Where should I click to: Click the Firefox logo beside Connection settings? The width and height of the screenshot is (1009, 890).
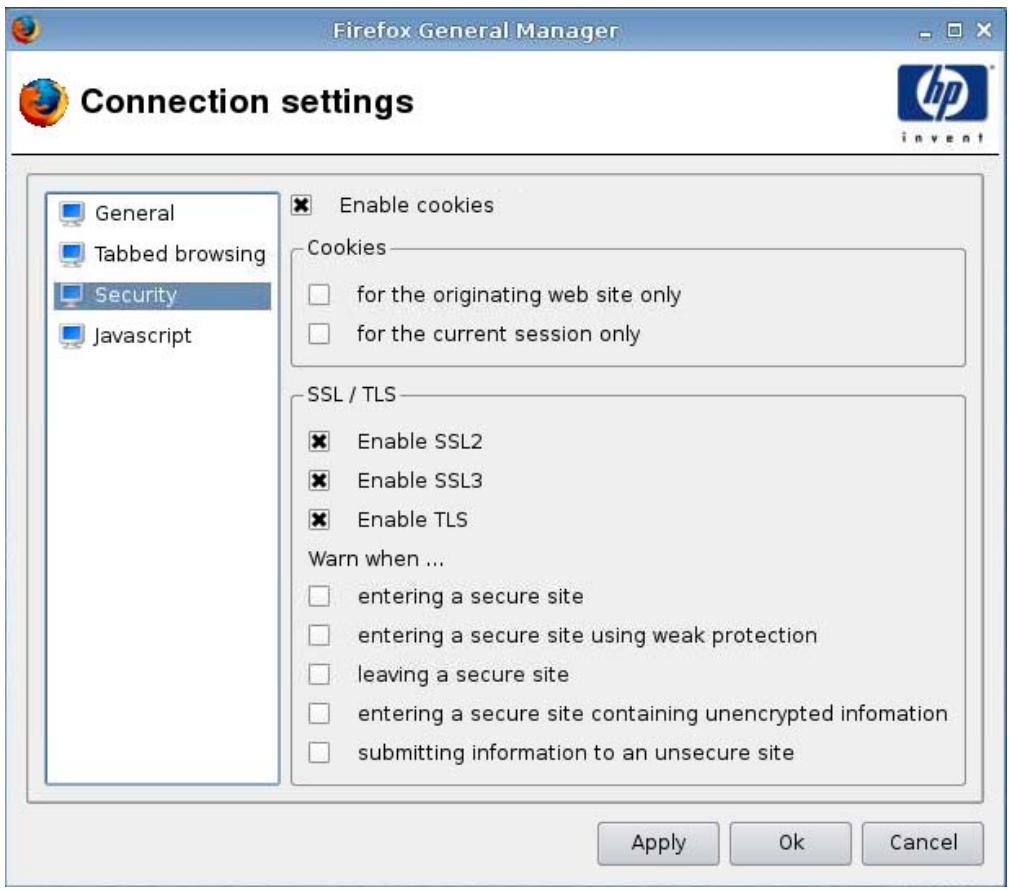click(43, 102)
